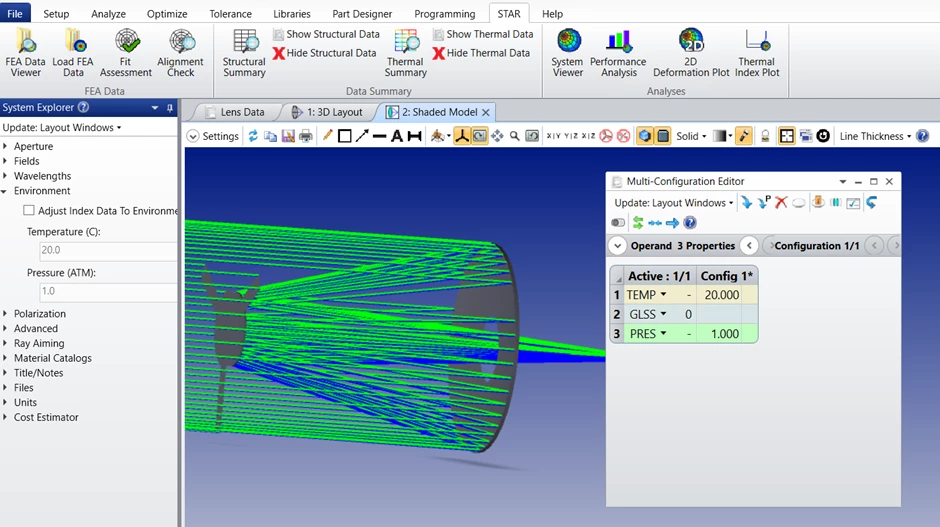This screenshot has height=527, width=940.
Task: Expand the Wavelengths section
Action: [x=5, y=176]
